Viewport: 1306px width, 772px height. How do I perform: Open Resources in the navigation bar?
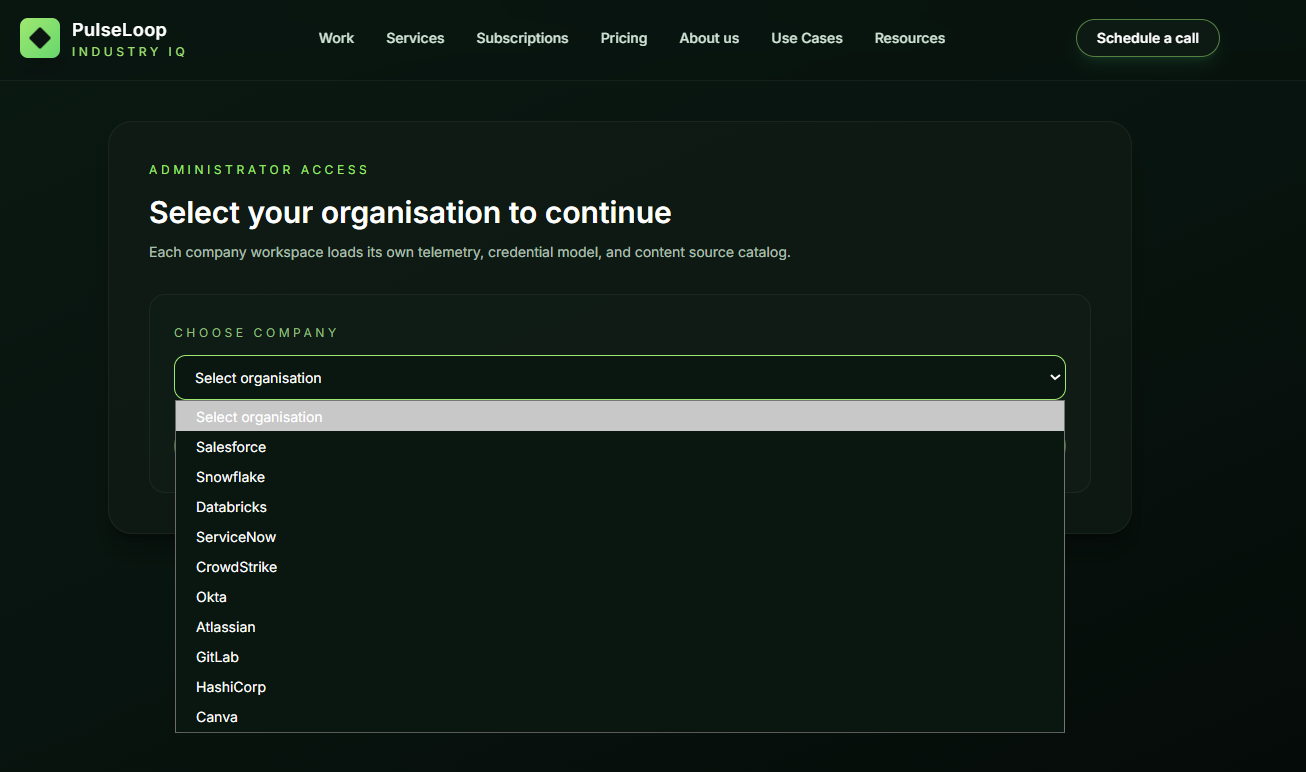point(910,38)
